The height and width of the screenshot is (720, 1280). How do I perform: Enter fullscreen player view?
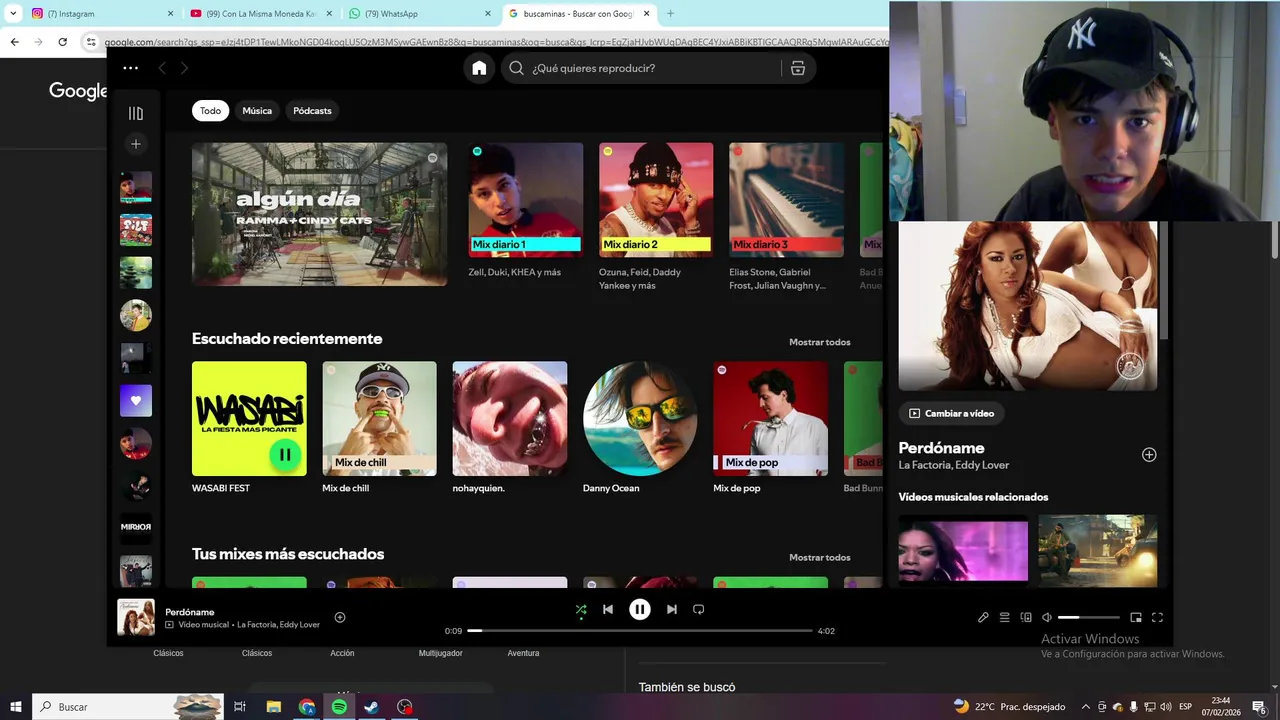(x=1157, y=618)
